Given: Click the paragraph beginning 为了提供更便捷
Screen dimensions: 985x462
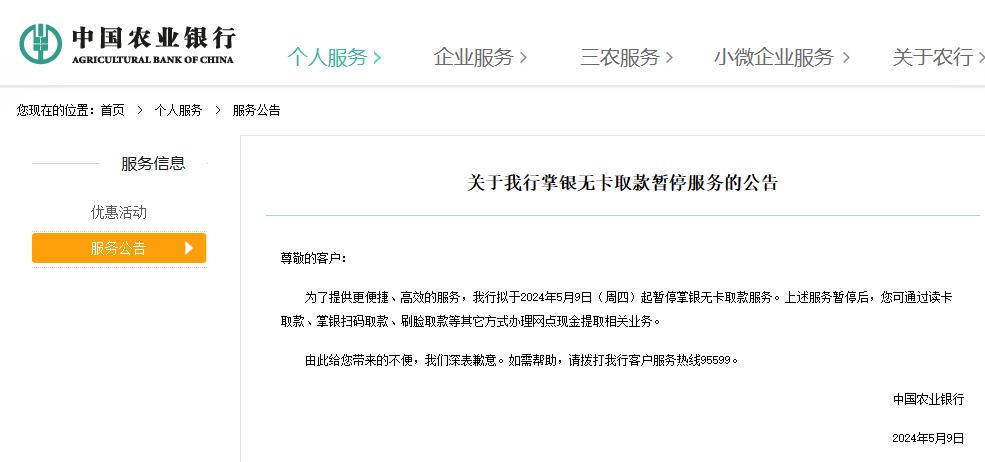Looking at the screenshot, I should point(616,310).
